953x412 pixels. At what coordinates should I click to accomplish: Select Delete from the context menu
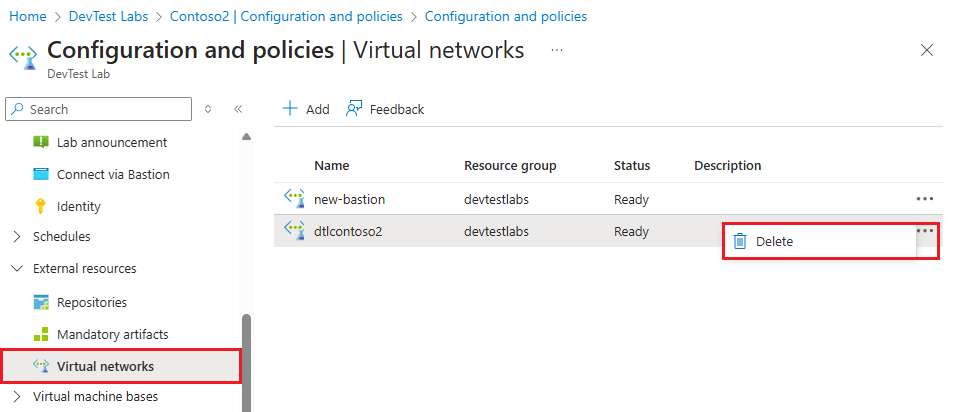click(x=774, y=241)
